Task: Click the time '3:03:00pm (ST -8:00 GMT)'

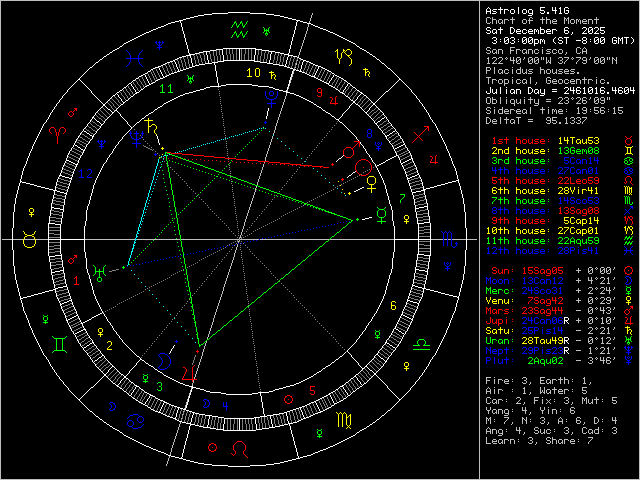Action: (x=563, y=41)
